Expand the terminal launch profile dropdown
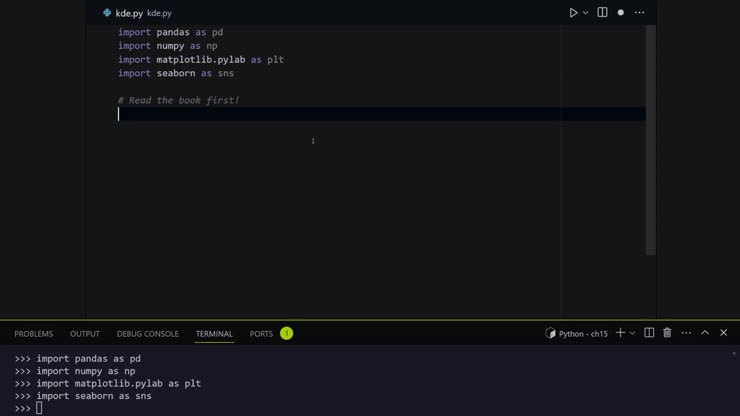 click(x=632, y=334)
